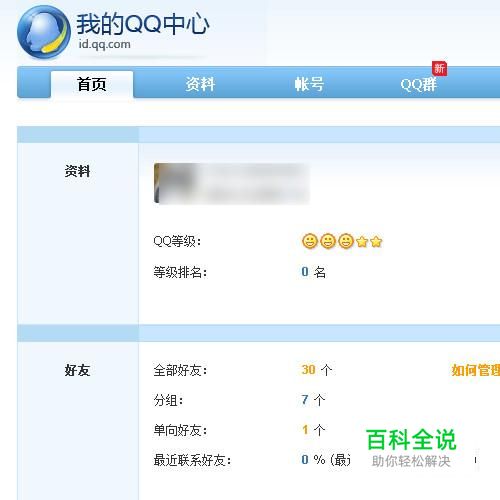The height and width of the screenshot is (500, 500).
Task: Click the QQ Center globe logo
Action: pos(44,32)
